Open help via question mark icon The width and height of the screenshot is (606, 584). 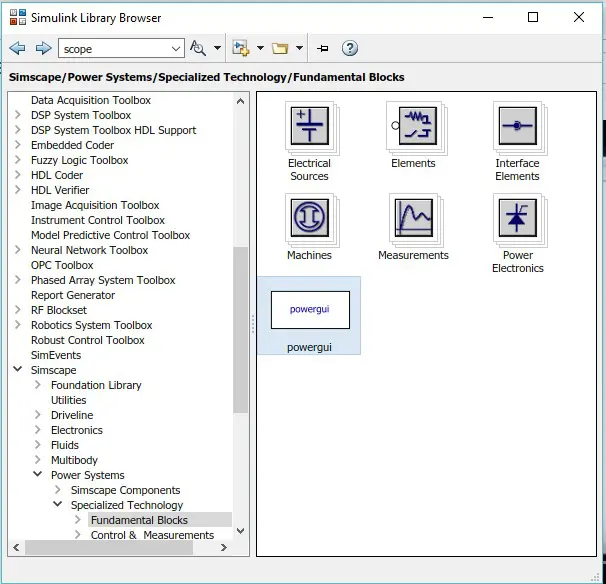(x=350, y=48)
